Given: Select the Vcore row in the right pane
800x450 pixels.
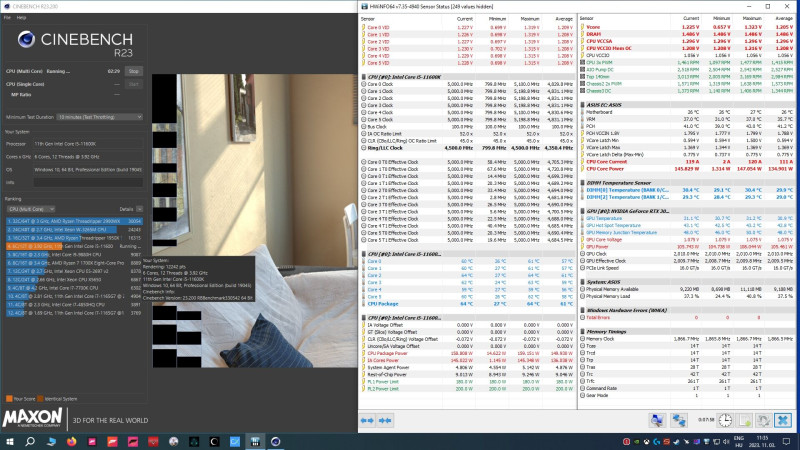Looking at the screenshot, I should pos(687,27).
